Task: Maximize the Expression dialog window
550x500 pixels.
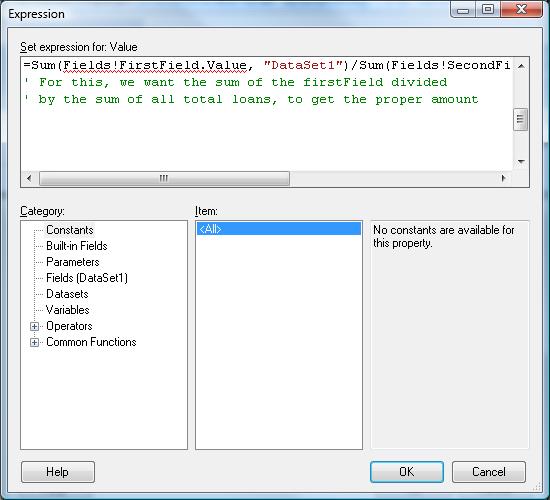Action: click(x=488, y=9)
